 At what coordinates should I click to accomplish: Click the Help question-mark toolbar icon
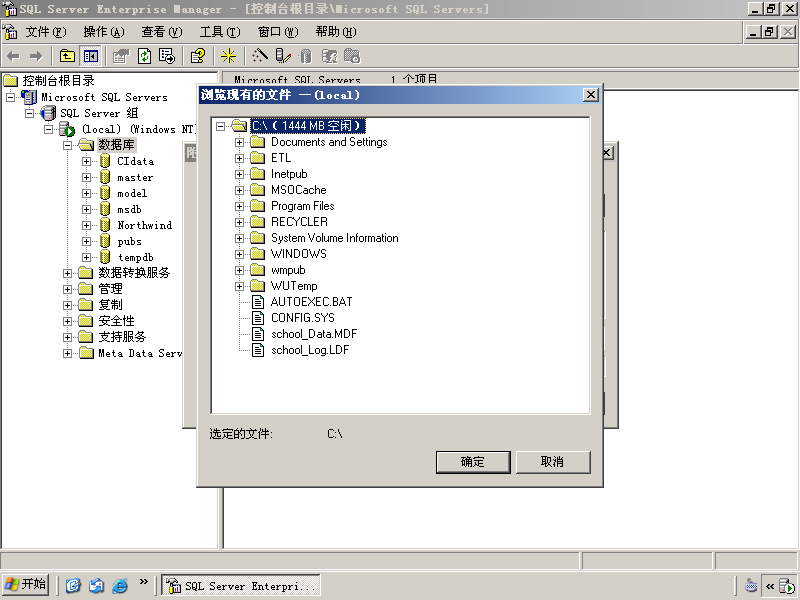pos(197,56)
